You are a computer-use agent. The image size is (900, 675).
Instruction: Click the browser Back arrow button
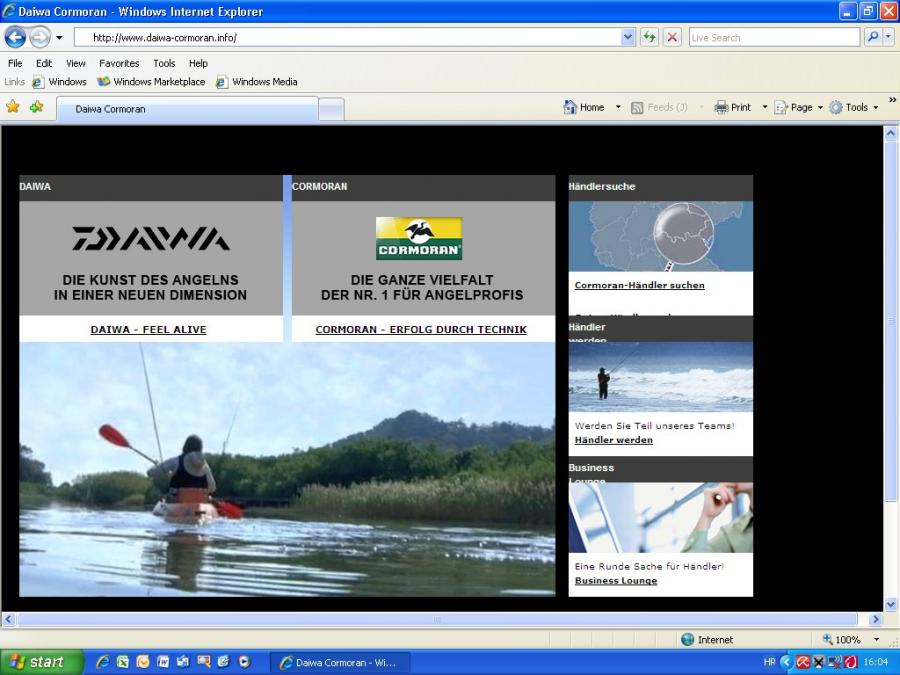15,37
